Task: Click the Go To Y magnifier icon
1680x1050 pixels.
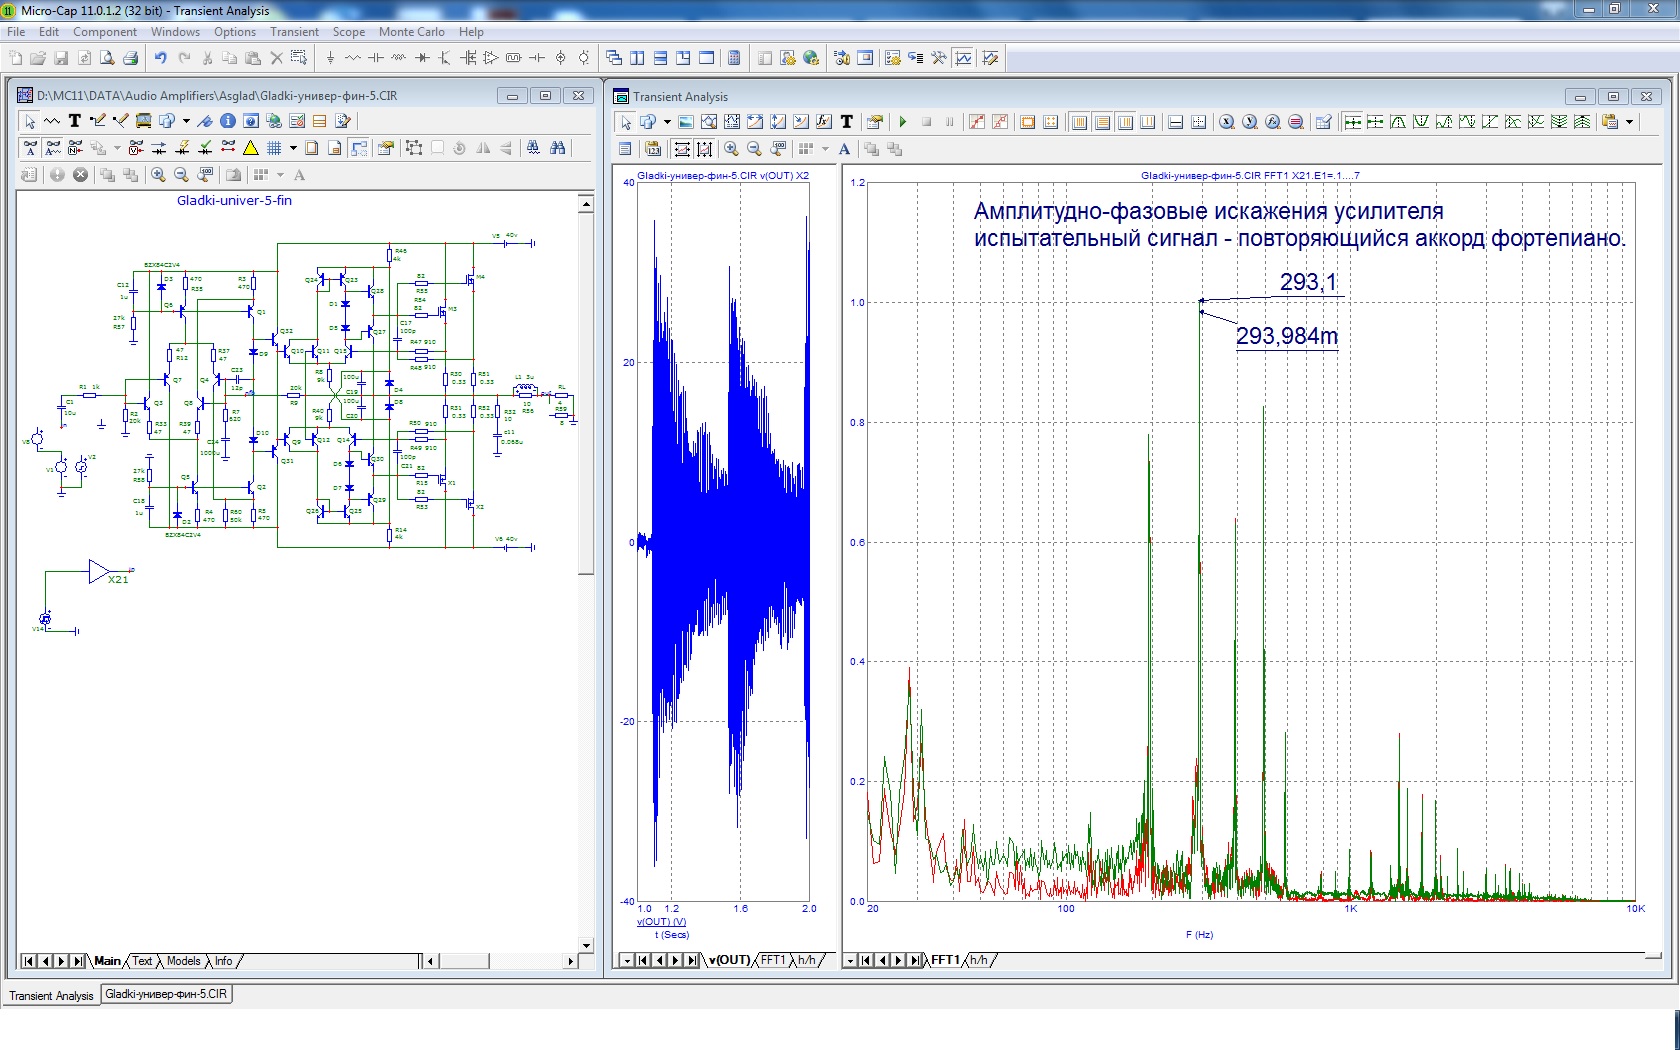Action: click(1250, 122)
